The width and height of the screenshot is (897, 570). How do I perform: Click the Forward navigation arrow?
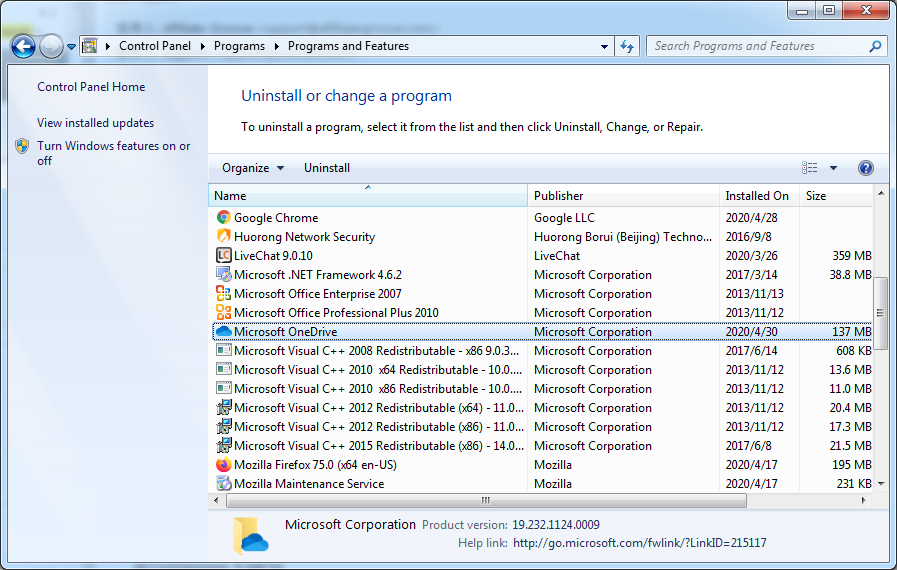click(x=51, y=46)
